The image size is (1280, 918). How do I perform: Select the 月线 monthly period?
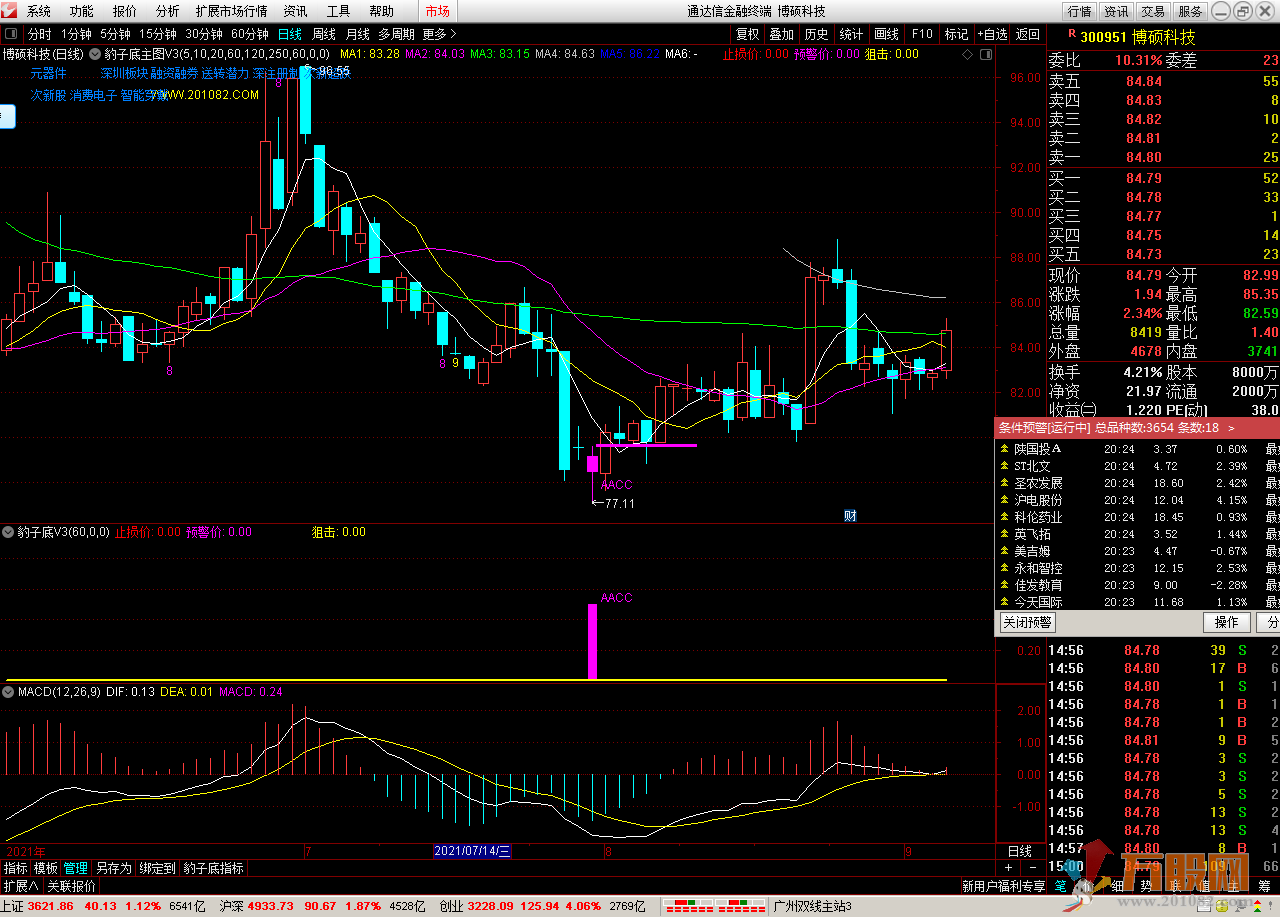coord(358,34)
